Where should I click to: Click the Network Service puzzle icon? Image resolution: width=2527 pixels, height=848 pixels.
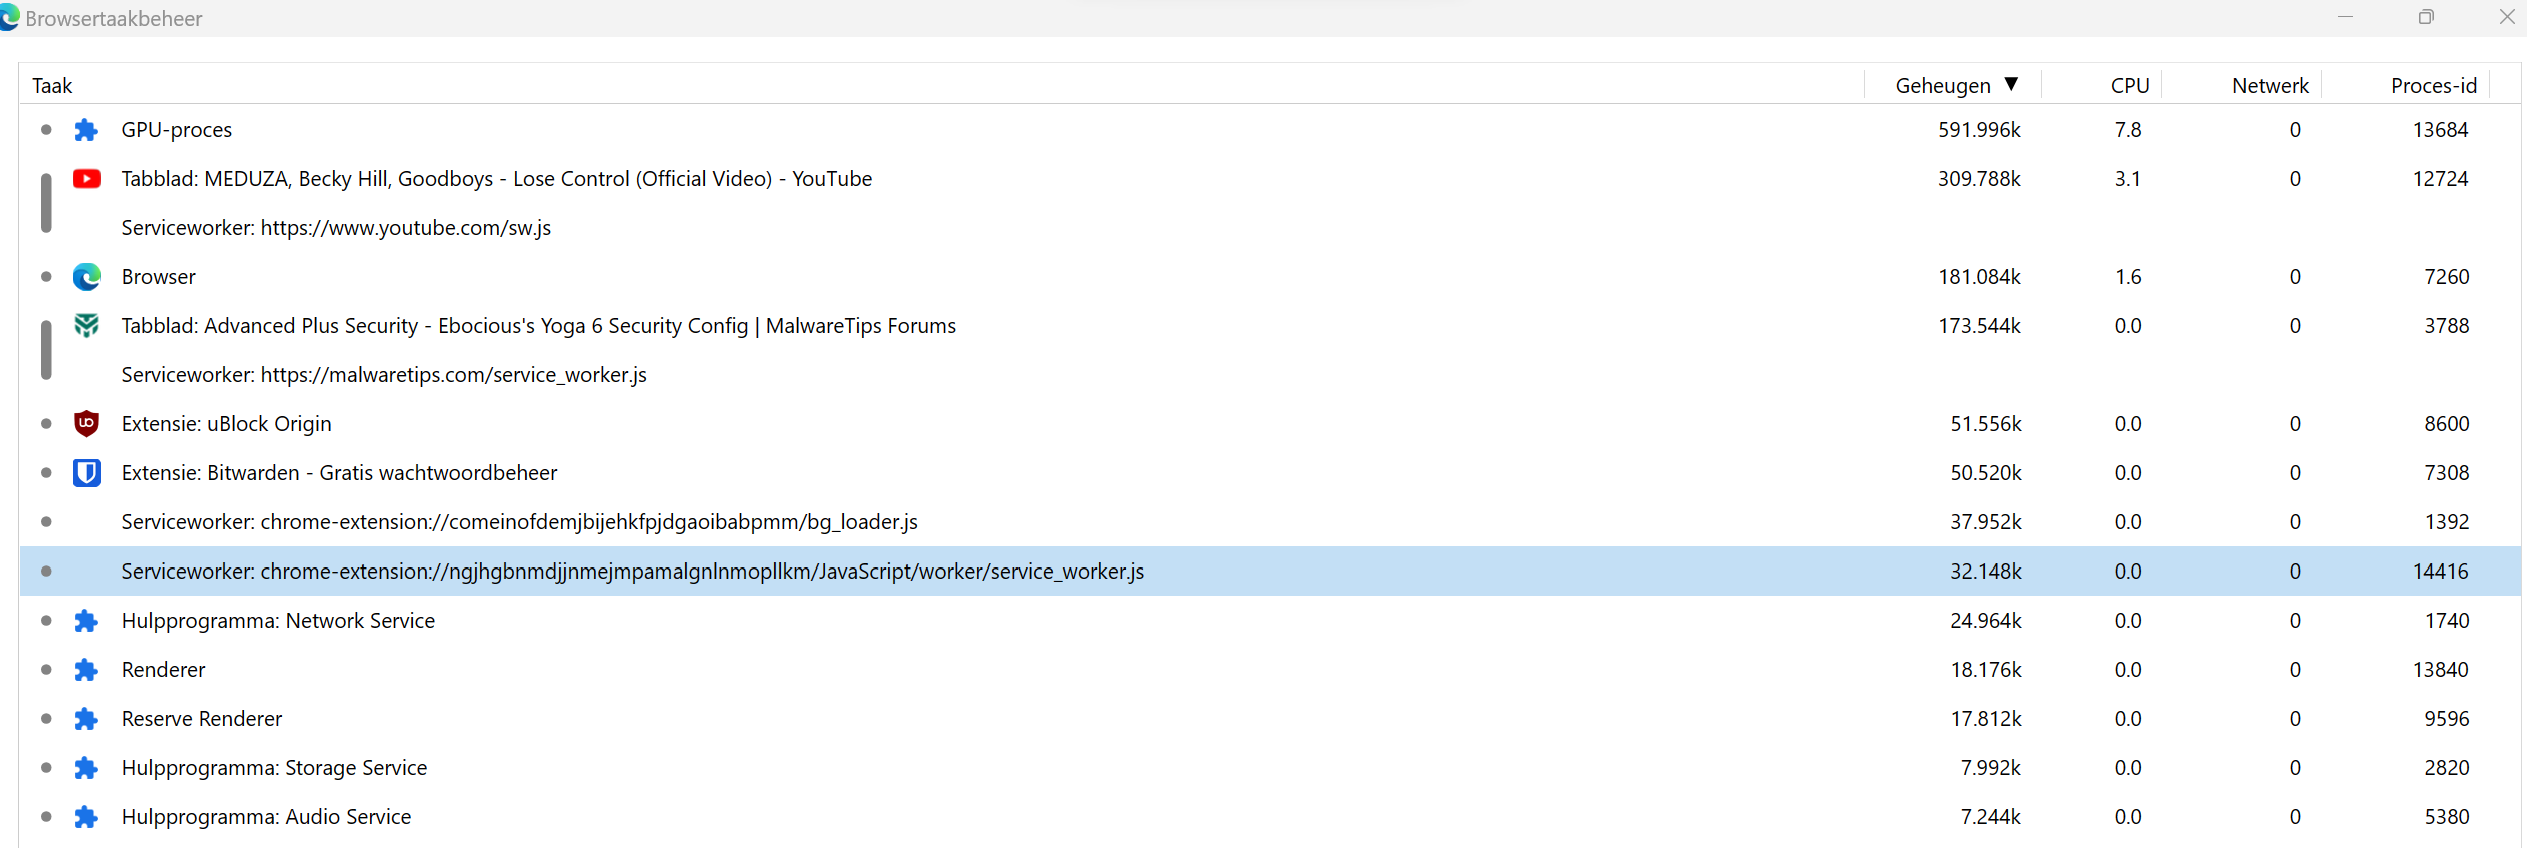tap(87, 621)
